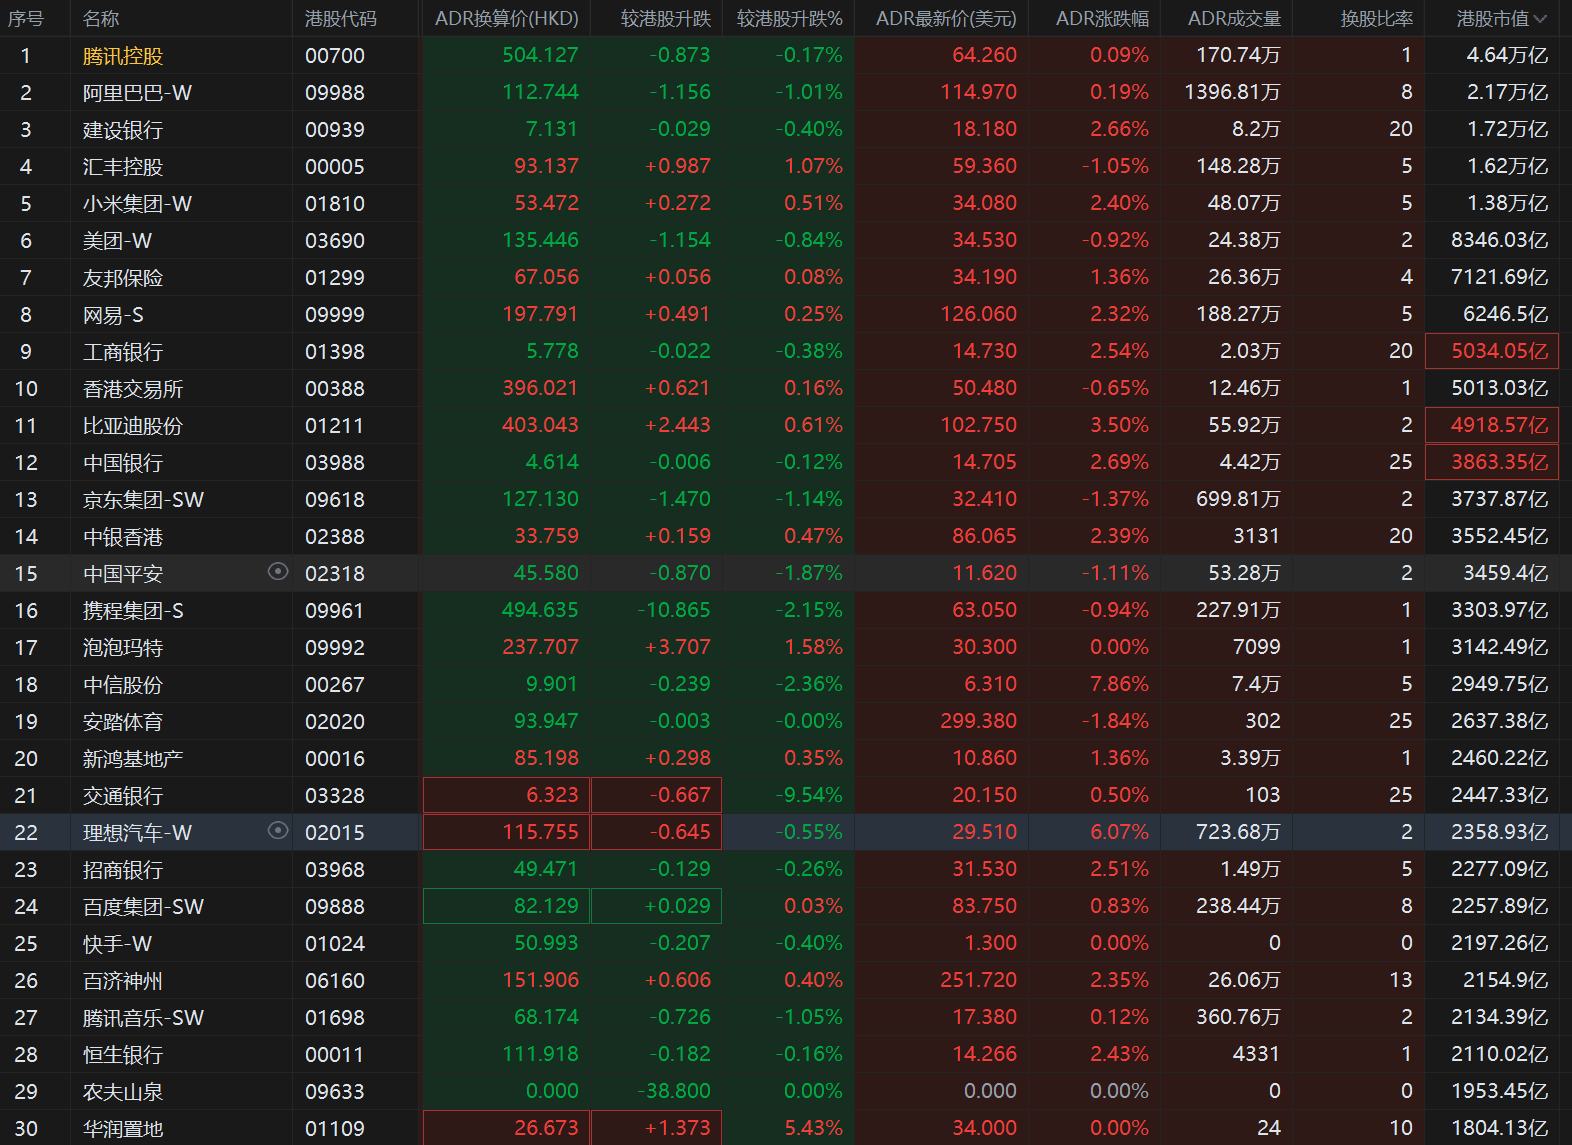
Task: Sort by ADR成交量 column header
Action: coord(1234,18)
